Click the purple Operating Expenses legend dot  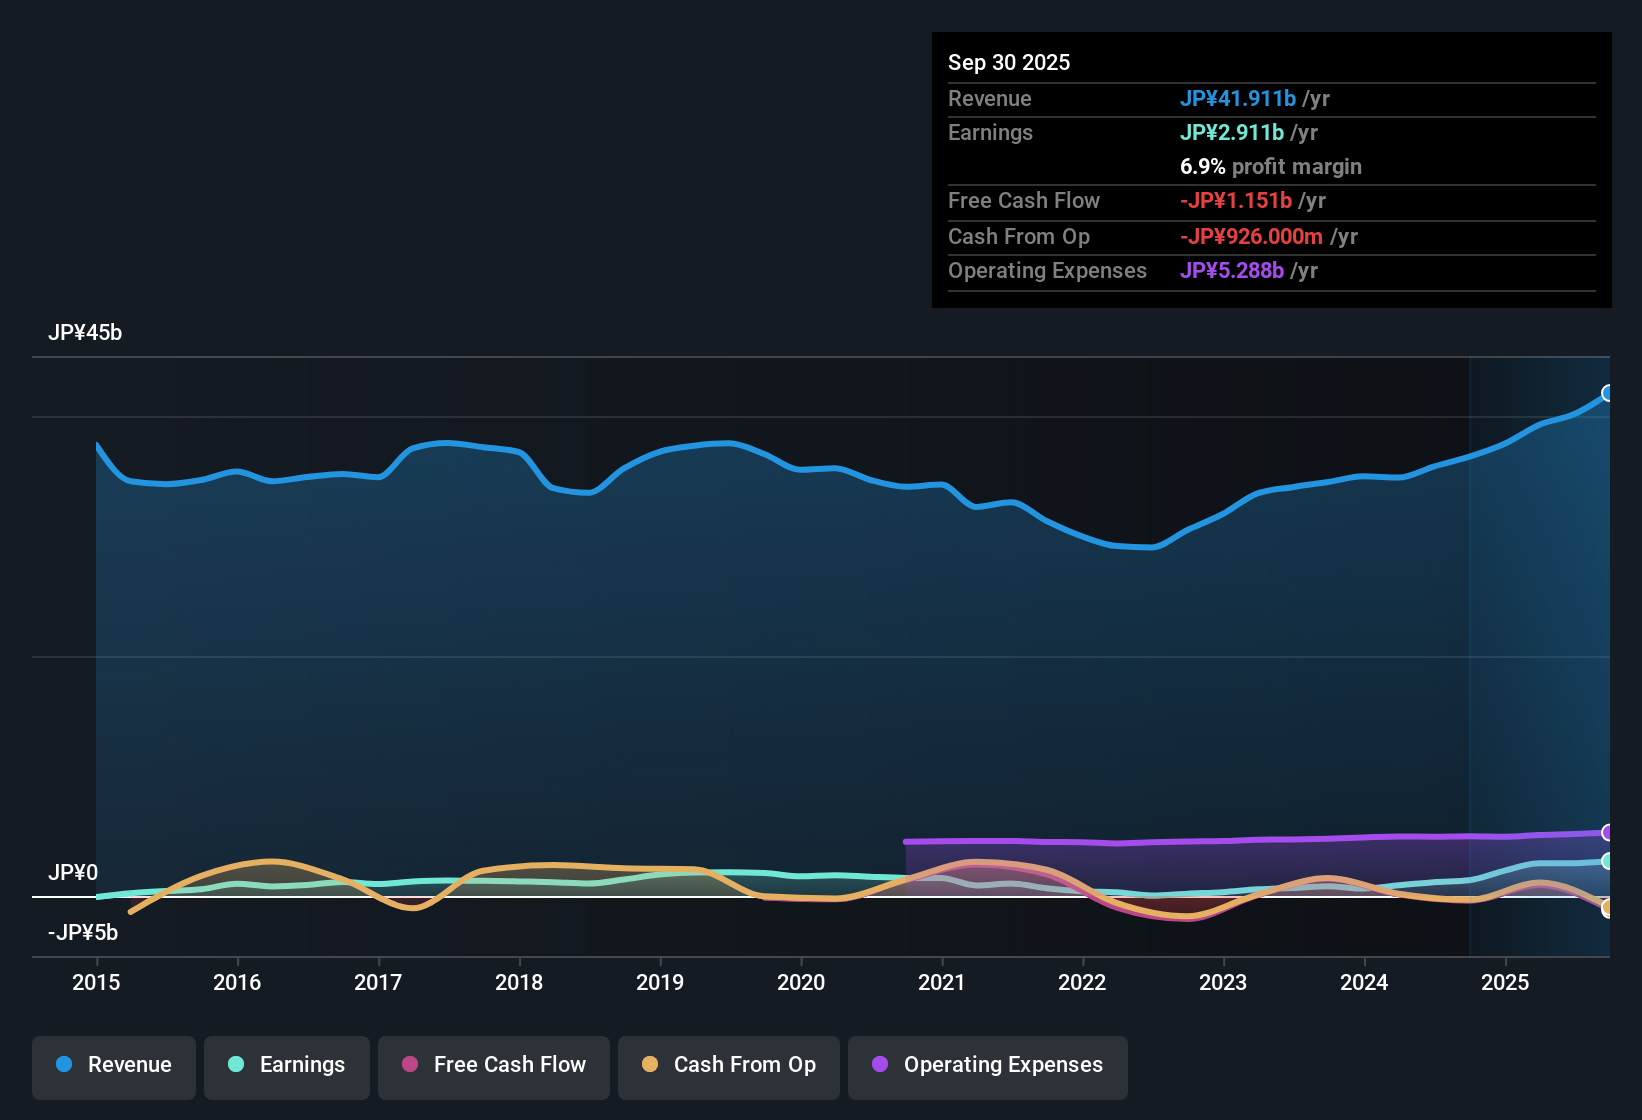[x=880, y=1065]
